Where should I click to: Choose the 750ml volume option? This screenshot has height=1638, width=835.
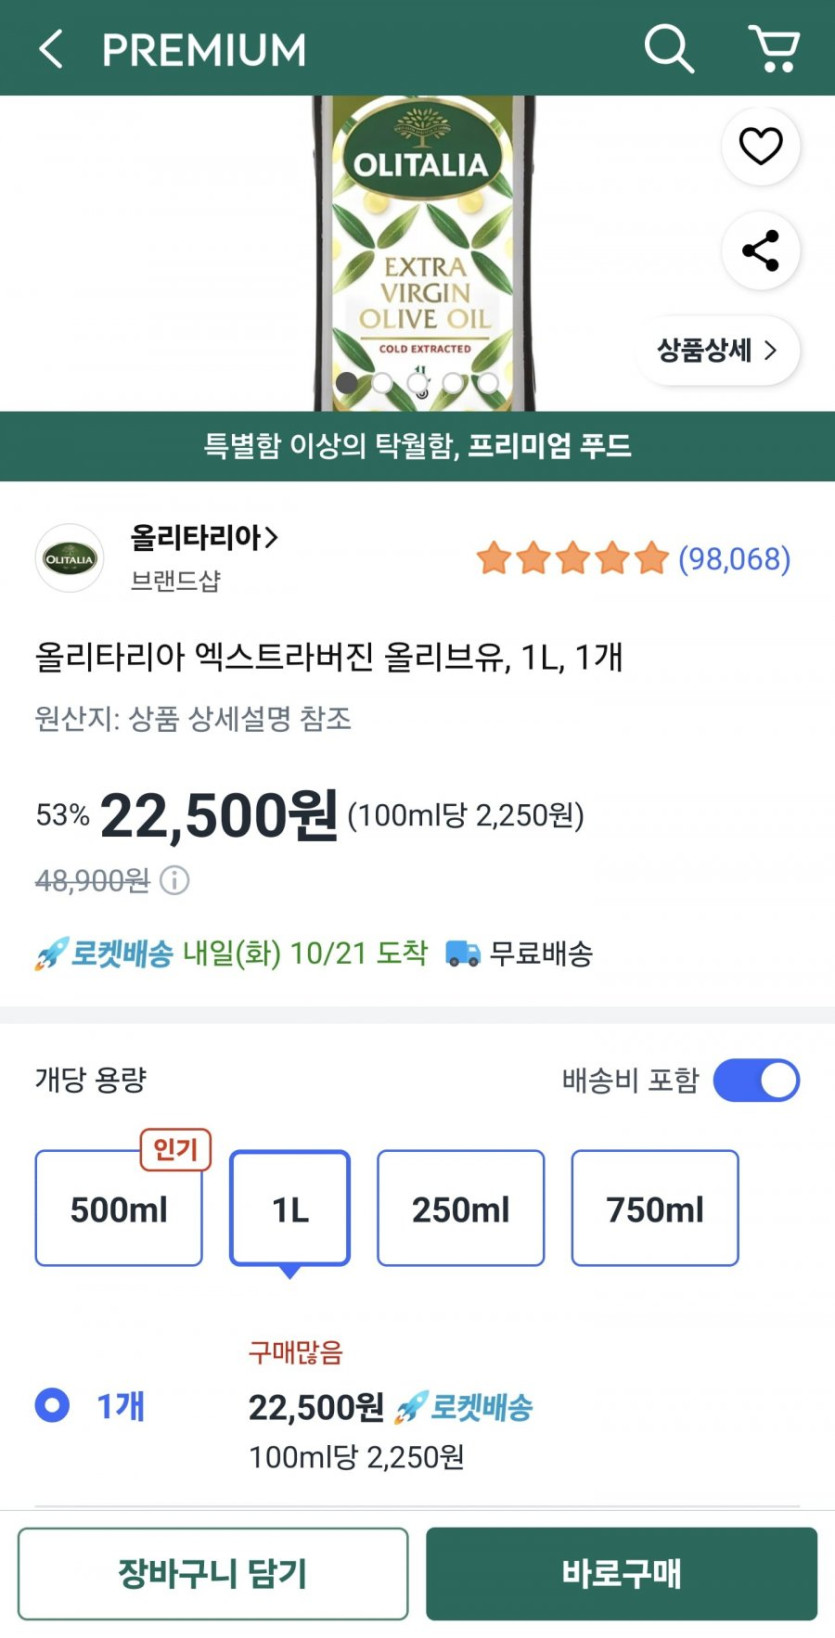(654, 1209)
